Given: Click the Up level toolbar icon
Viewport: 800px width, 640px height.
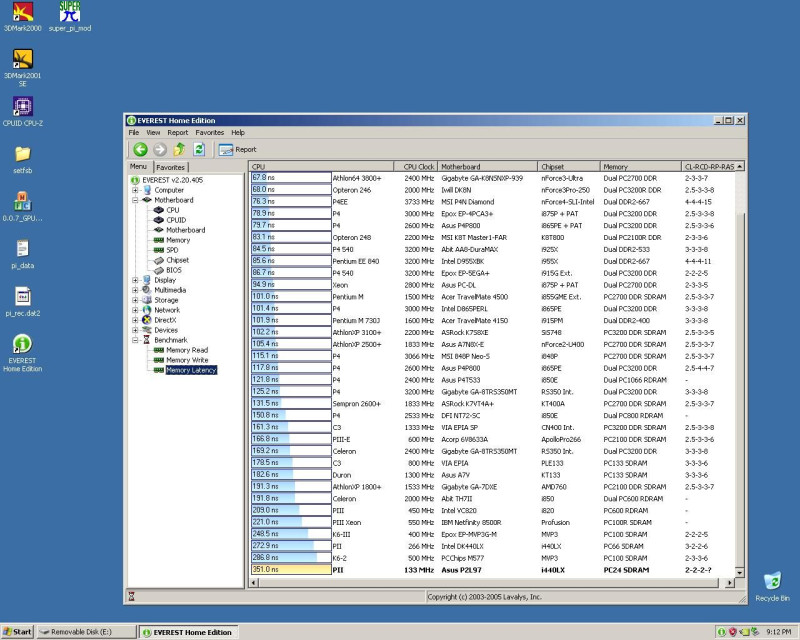Looking at the screenshot, I should (179, 149).
